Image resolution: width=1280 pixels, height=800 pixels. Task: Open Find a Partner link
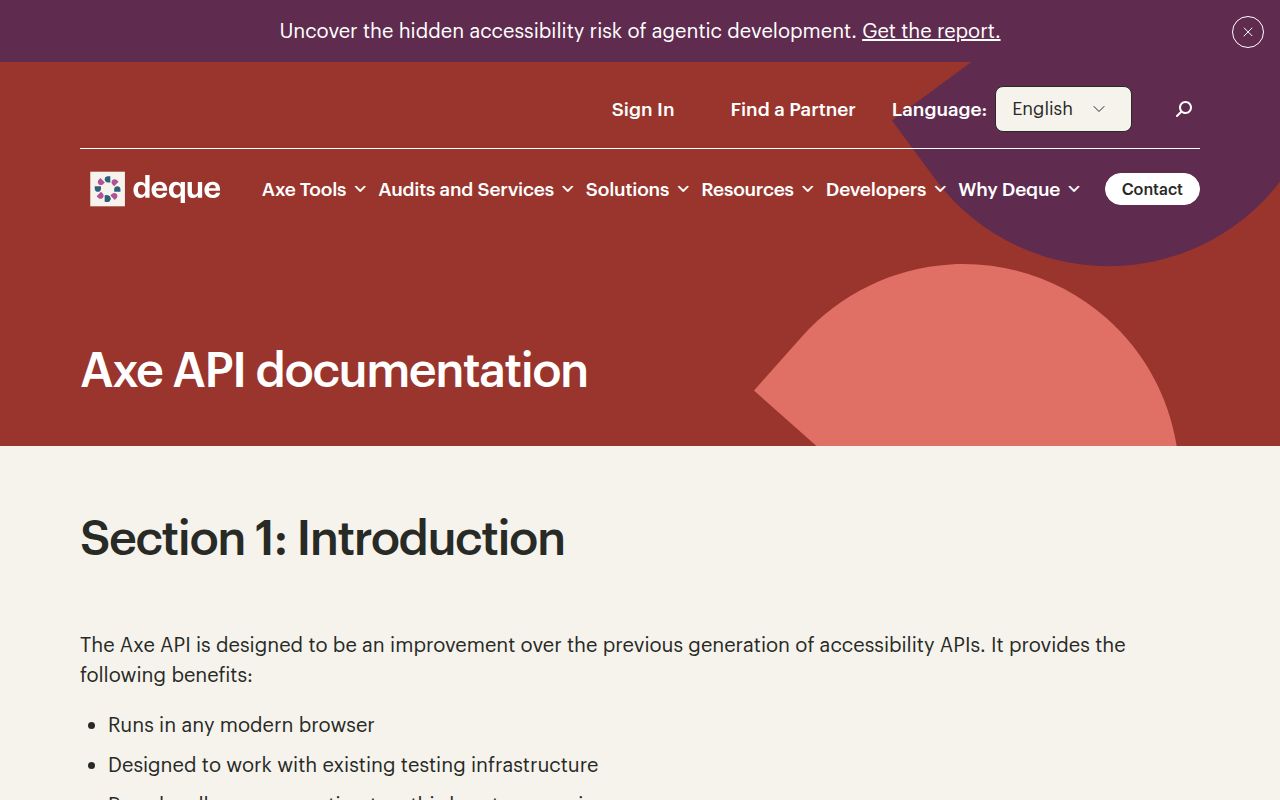pos(793,110)
